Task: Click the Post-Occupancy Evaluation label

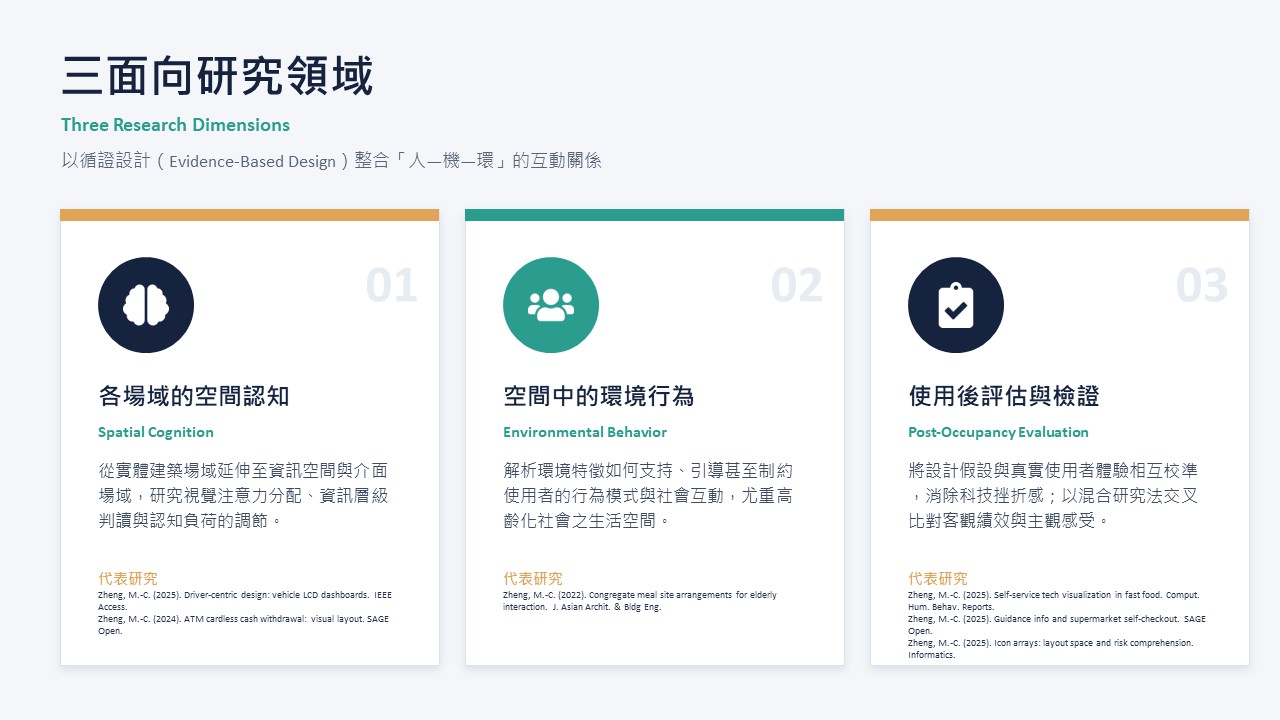Action: (998, 432)
